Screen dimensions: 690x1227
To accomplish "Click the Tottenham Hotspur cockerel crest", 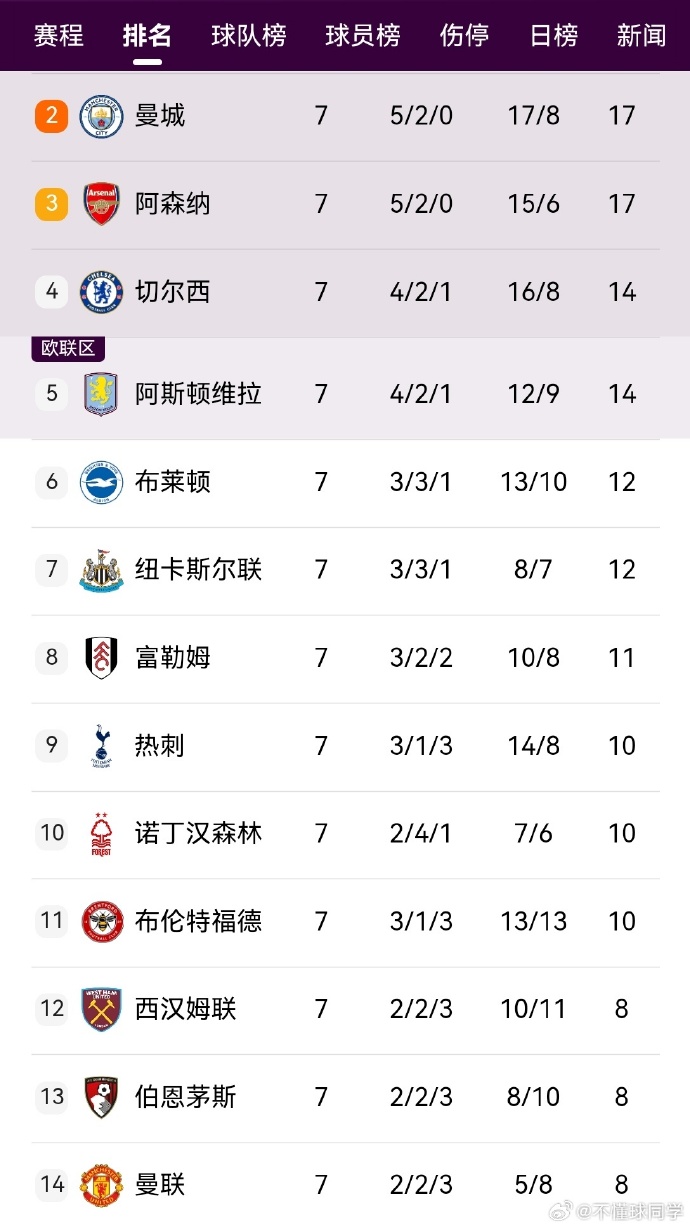I will [101, 745].
